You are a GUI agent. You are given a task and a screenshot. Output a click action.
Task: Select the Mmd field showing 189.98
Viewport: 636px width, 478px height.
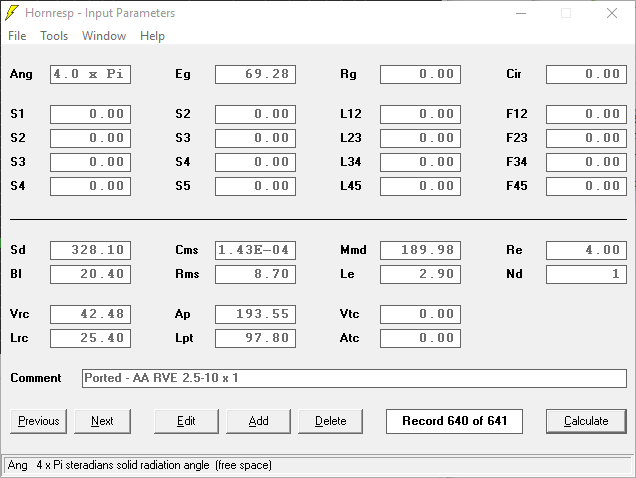(421, 250)
